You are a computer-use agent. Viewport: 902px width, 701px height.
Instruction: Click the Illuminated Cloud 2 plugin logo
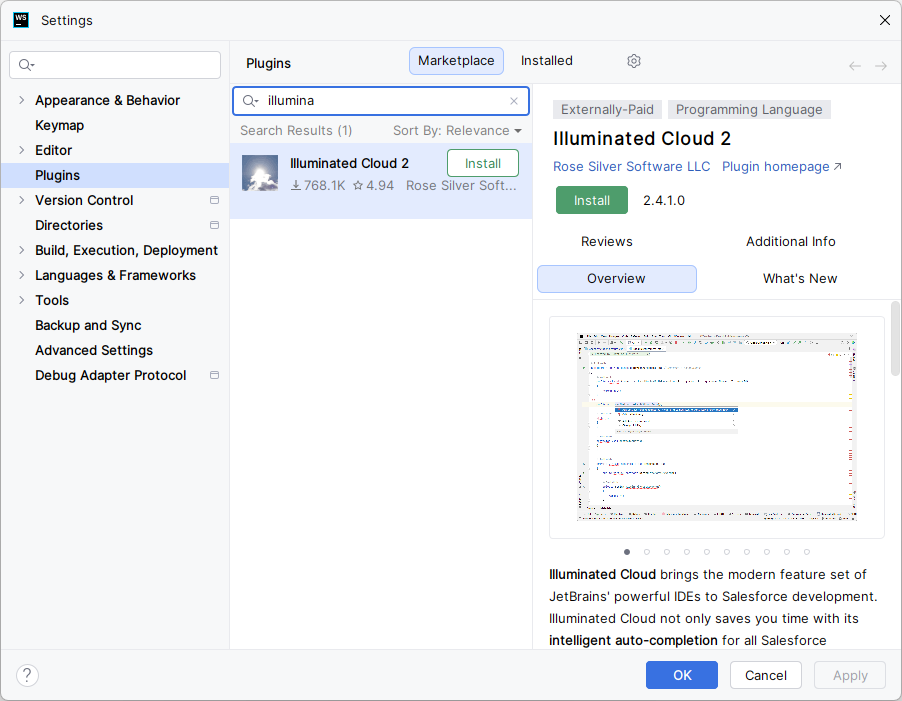tap(260, 173)
